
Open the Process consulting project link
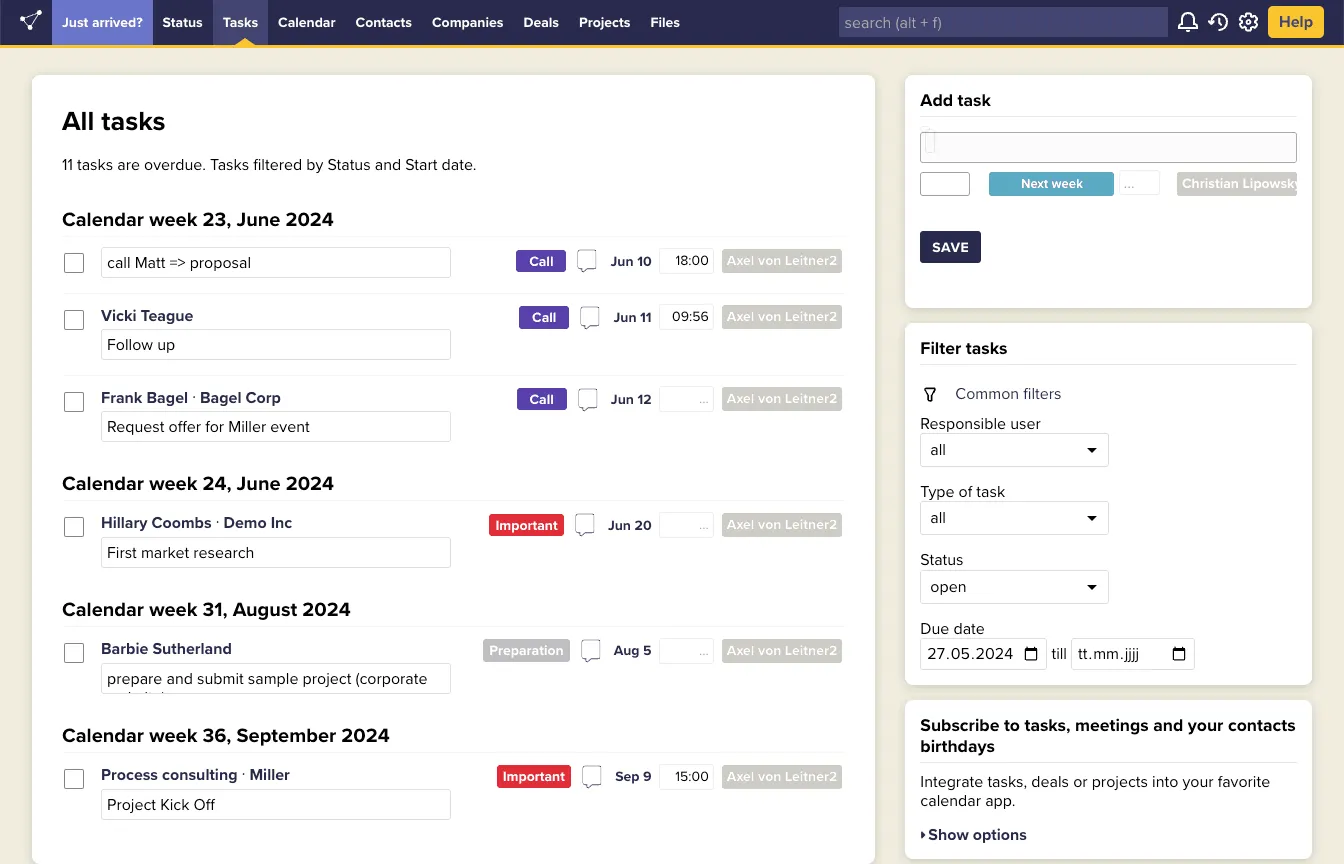click(x=169, y=775)
